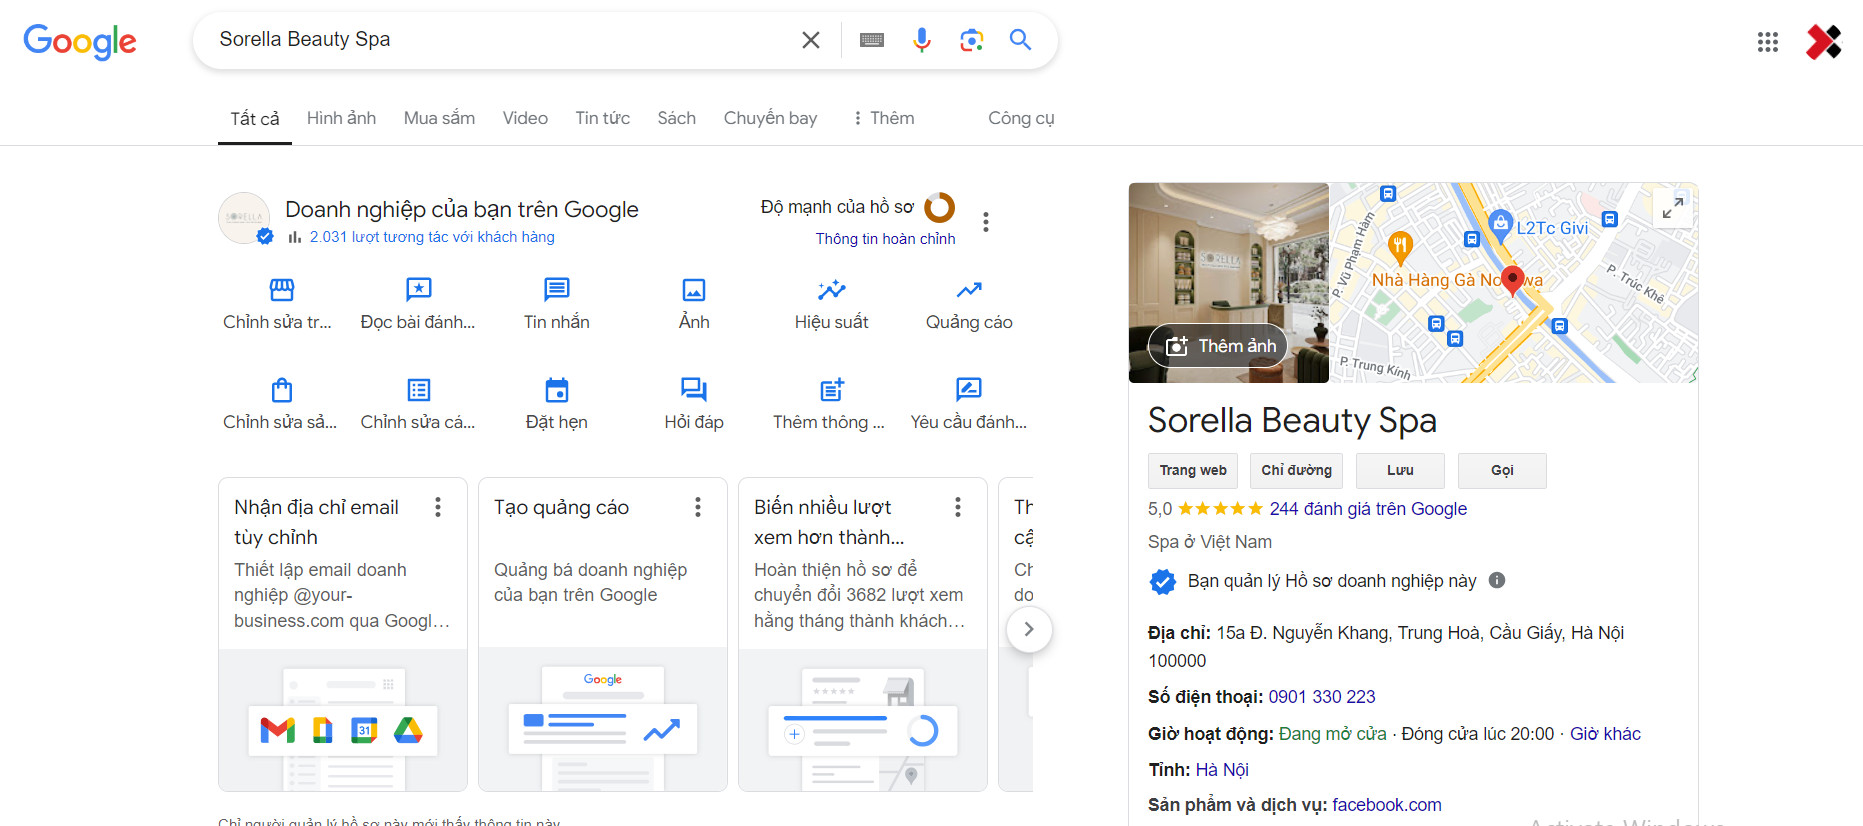This screenshot has height=826, width=1863.
Task: Click the Chỉ đường directions button
Action: [x=1297, y=471]
